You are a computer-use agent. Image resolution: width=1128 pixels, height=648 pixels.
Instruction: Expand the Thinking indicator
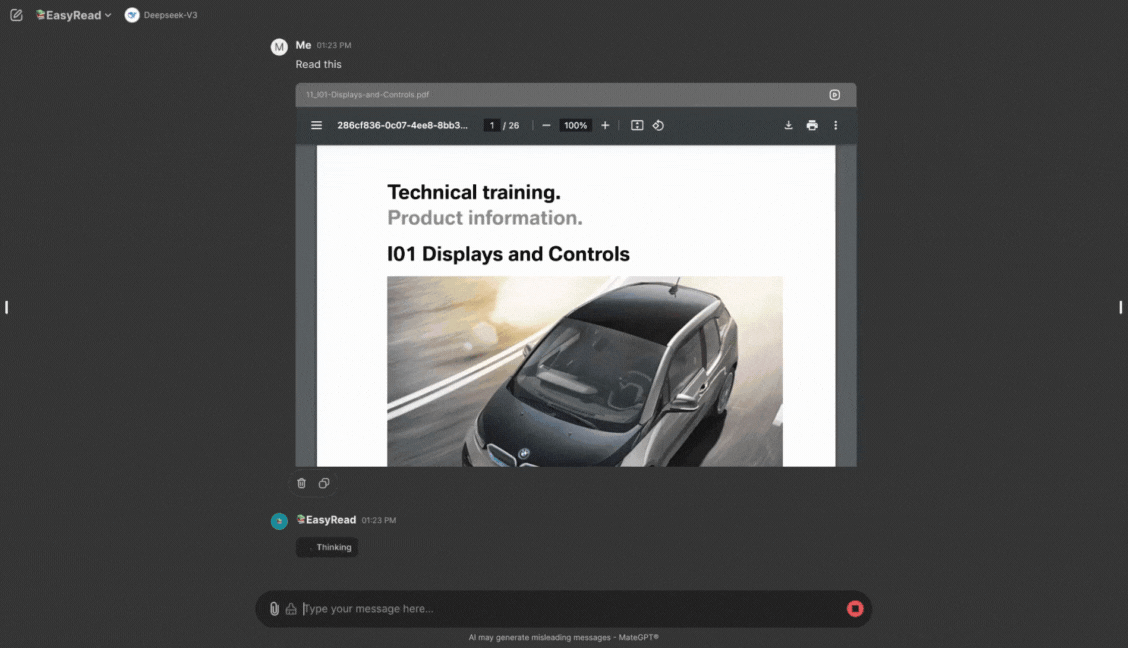pyautogui.click(x=327, y=547)
